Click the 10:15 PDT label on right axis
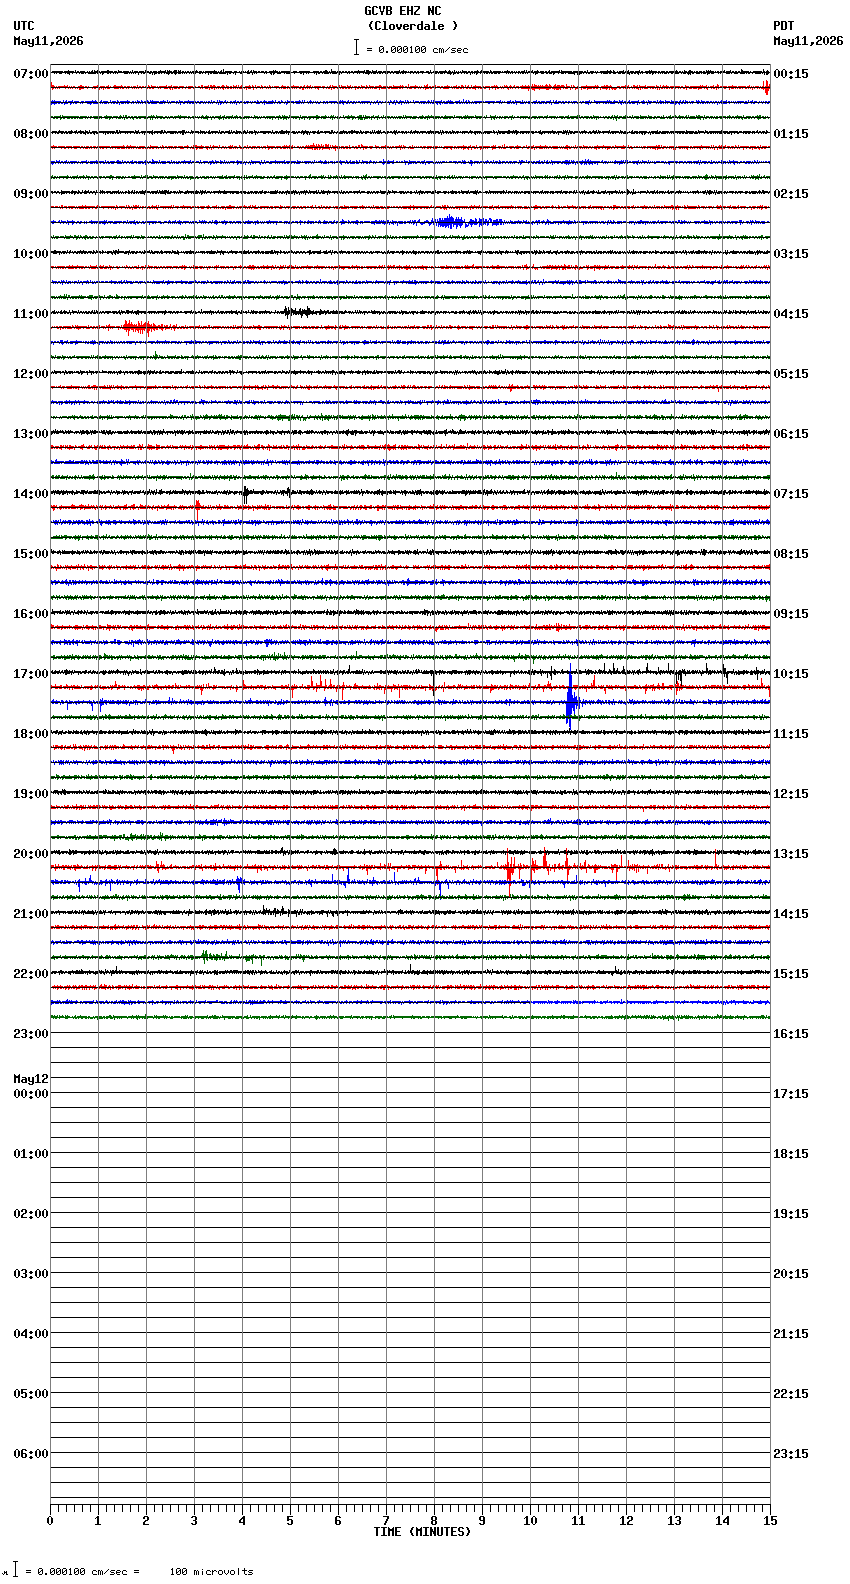The image size is (850, 1584). pyautogui.click(x=791, y=674)
